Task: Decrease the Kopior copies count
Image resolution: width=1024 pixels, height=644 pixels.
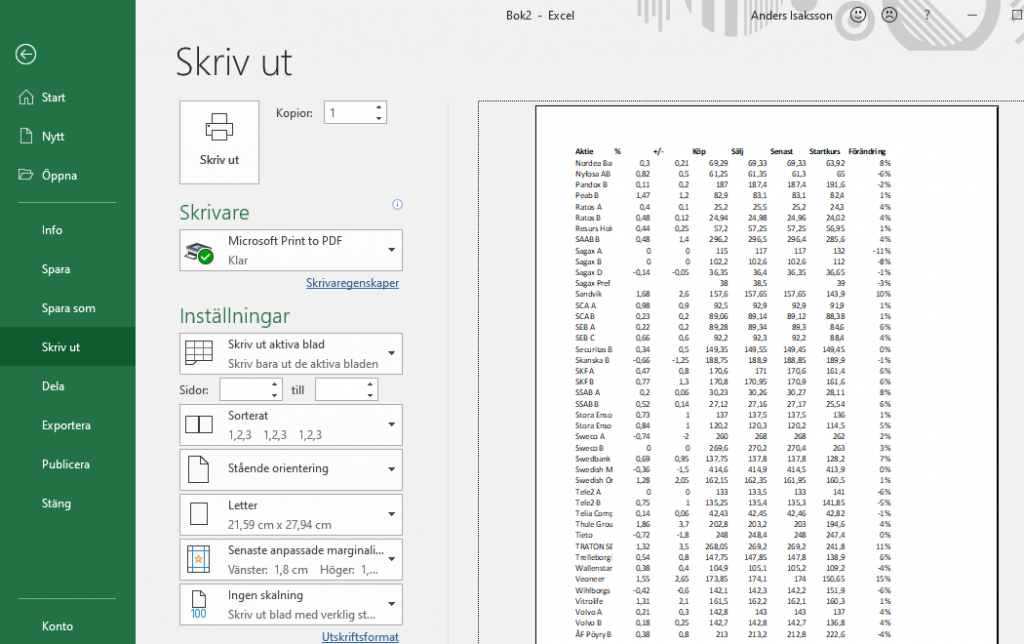Action: [x=379, y=118]
